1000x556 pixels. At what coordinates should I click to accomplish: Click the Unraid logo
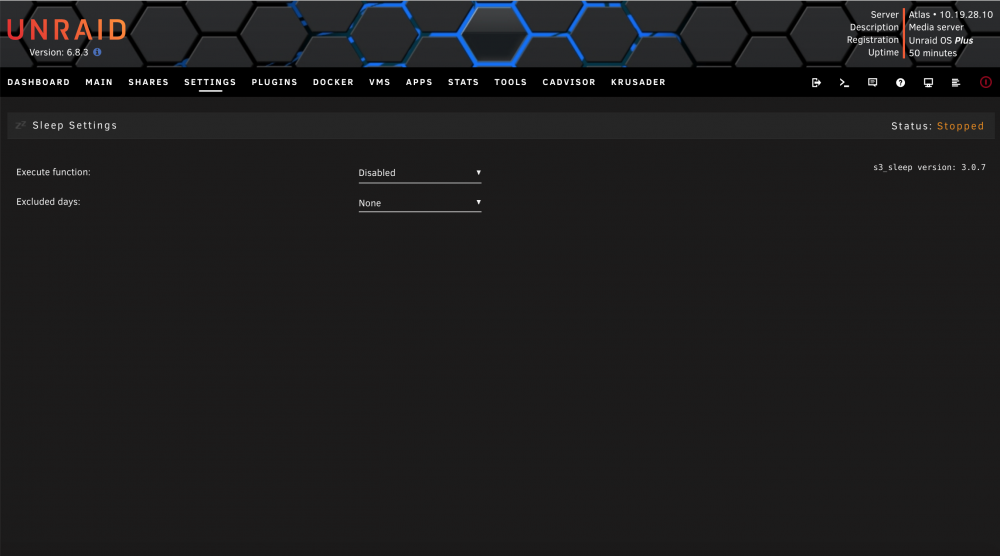[x=67, y=29]
